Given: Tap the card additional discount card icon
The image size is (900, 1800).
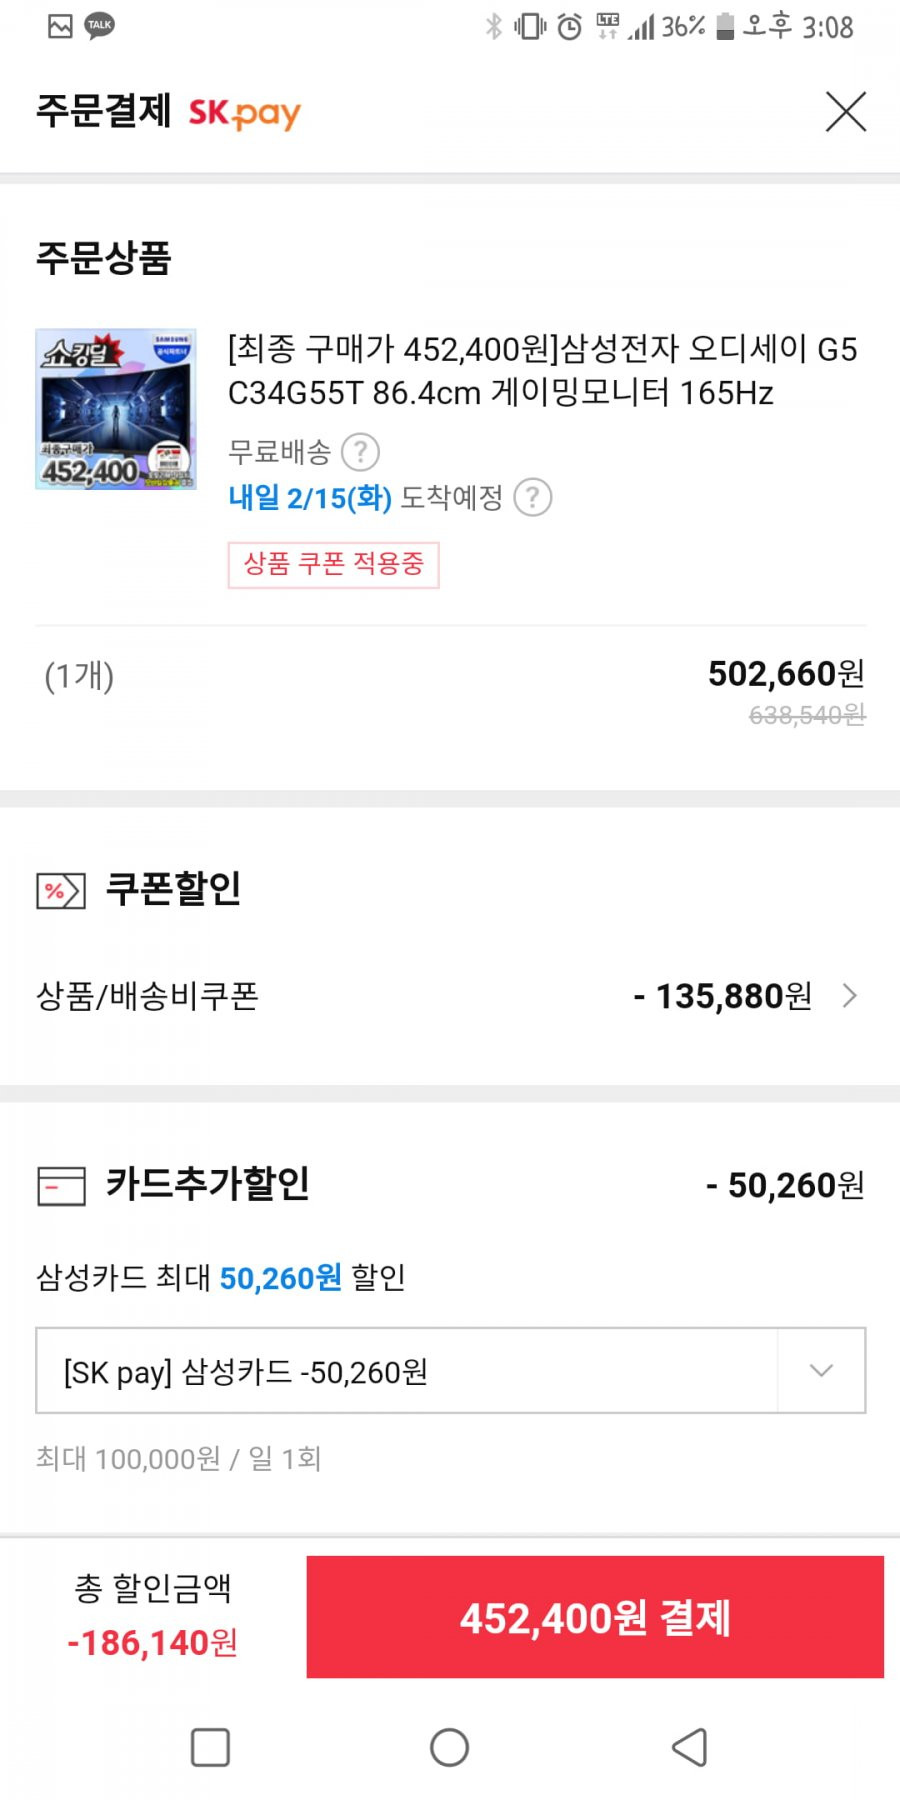Looking at the screenshot, I should click(61, 1186).
